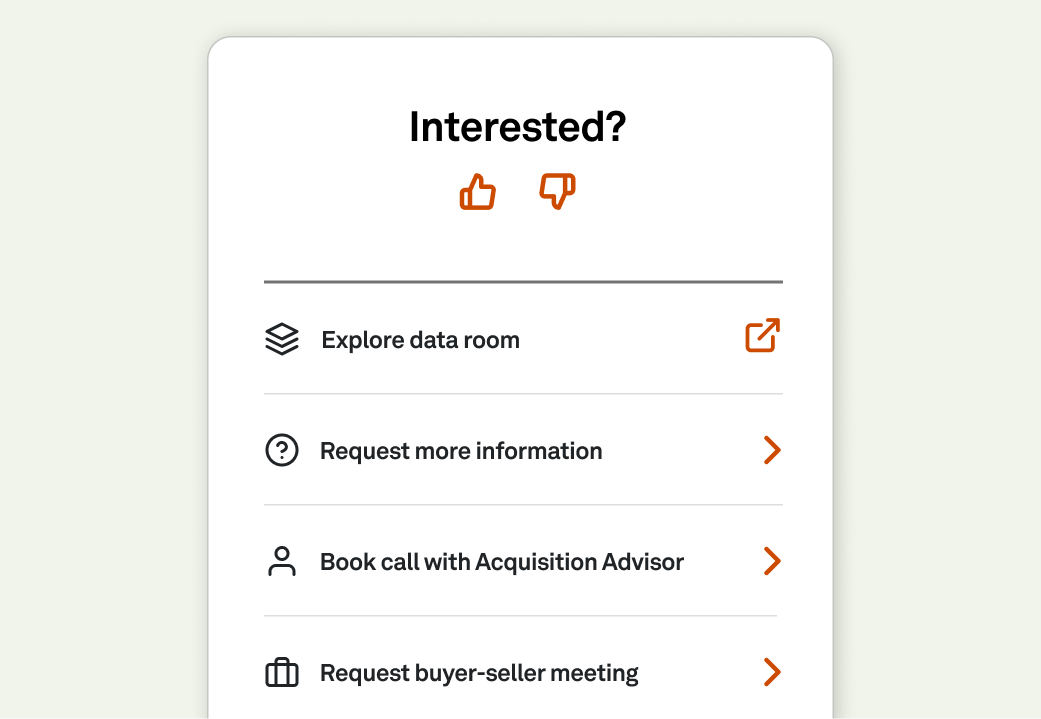Select the person icon beside Book call option

282,561
